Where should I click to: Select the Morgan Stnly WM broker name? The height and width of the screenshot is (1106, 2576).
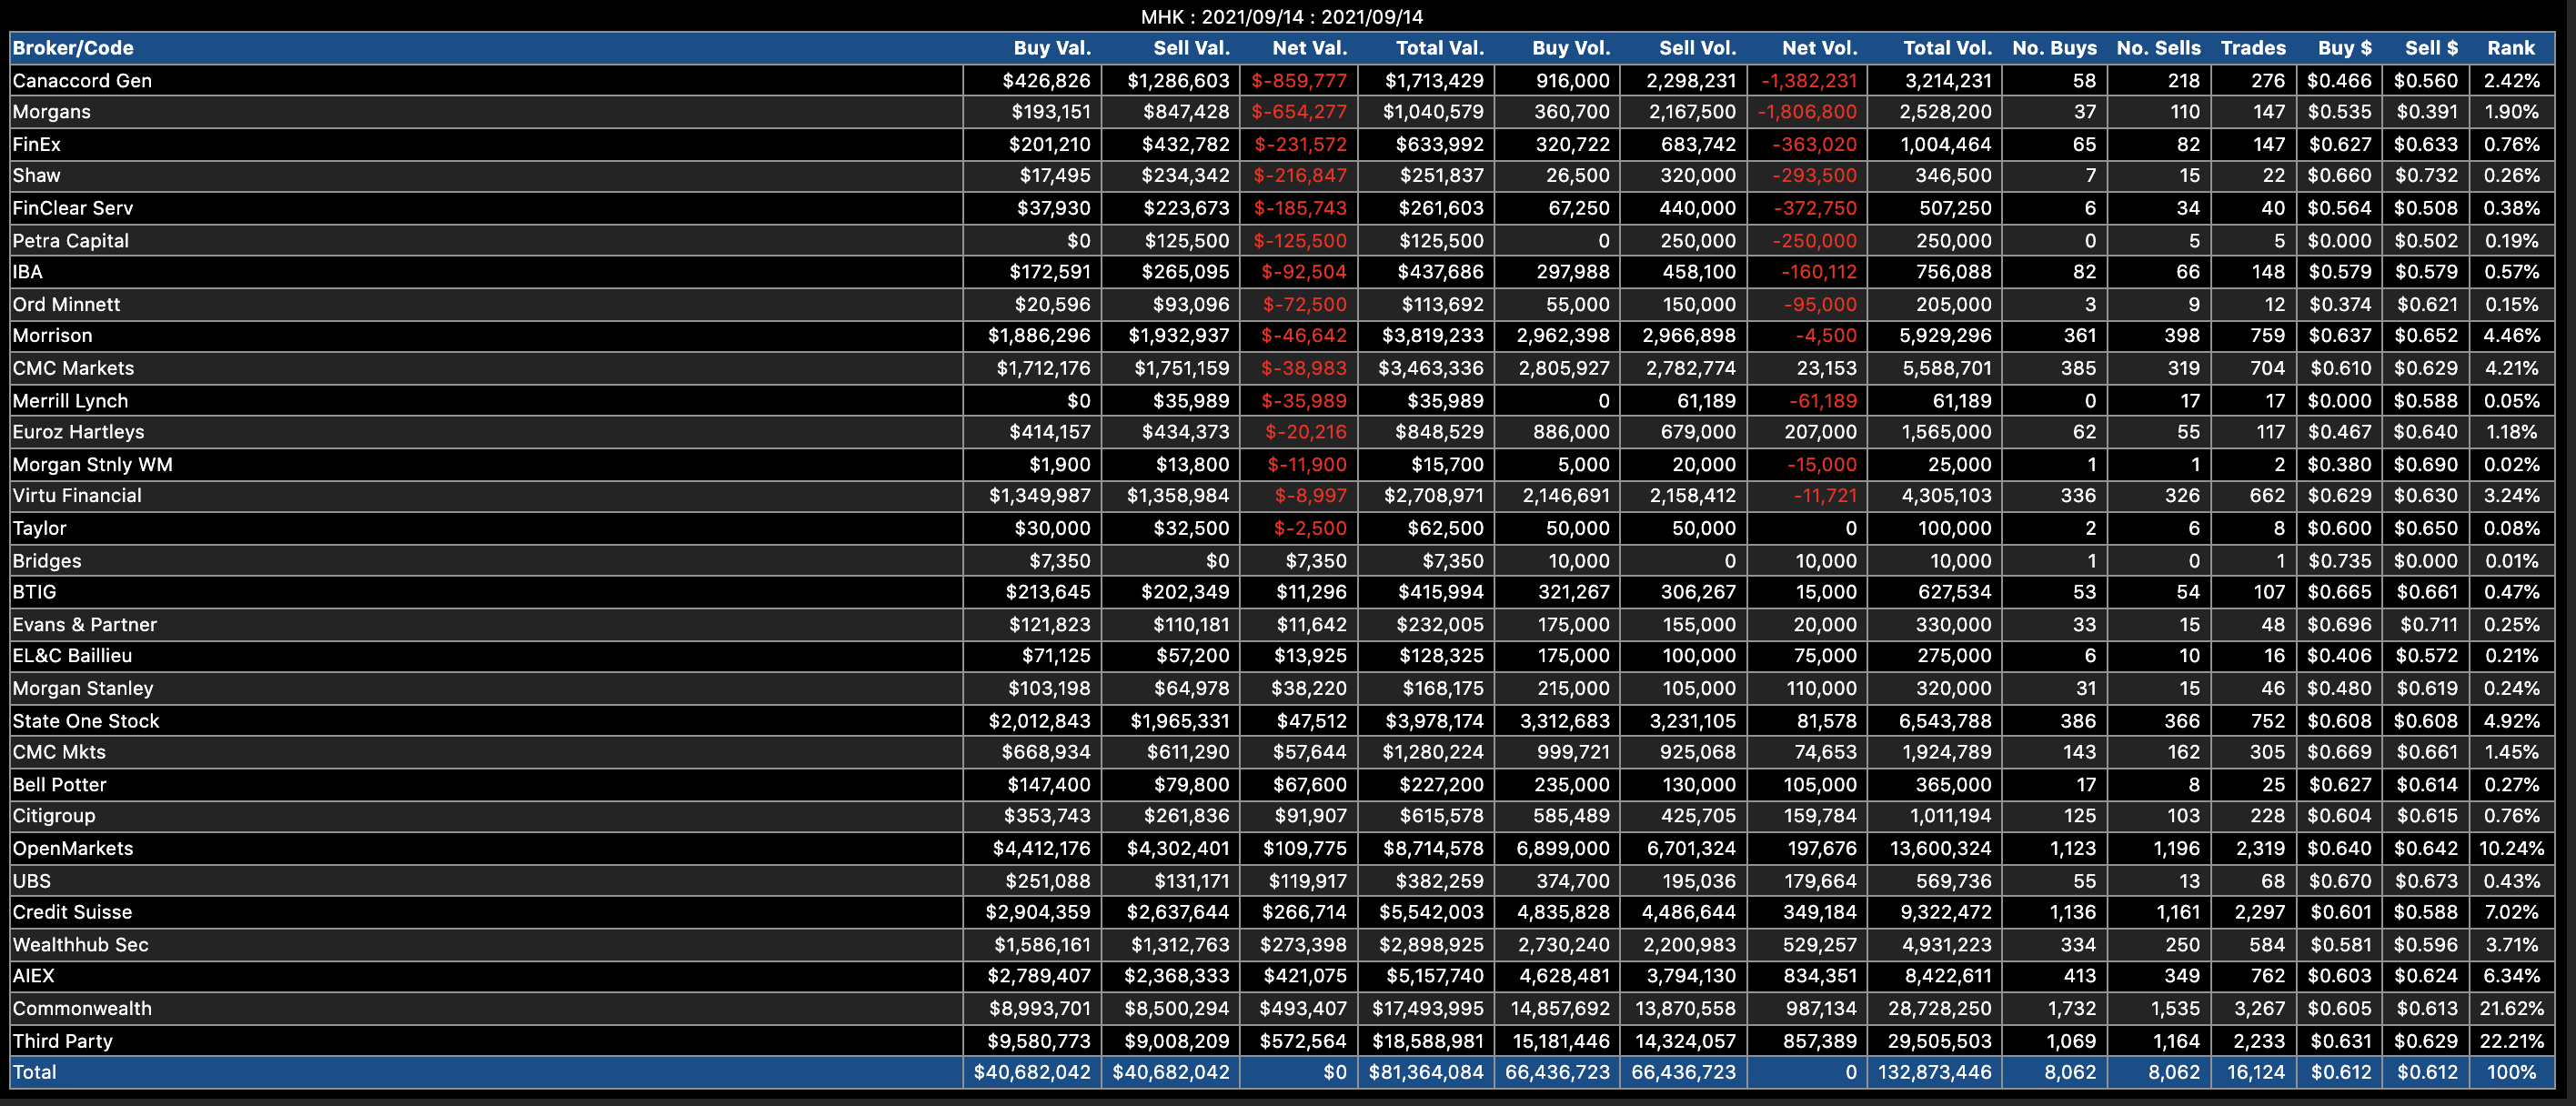pyautogui.click(x=92, y=464)
